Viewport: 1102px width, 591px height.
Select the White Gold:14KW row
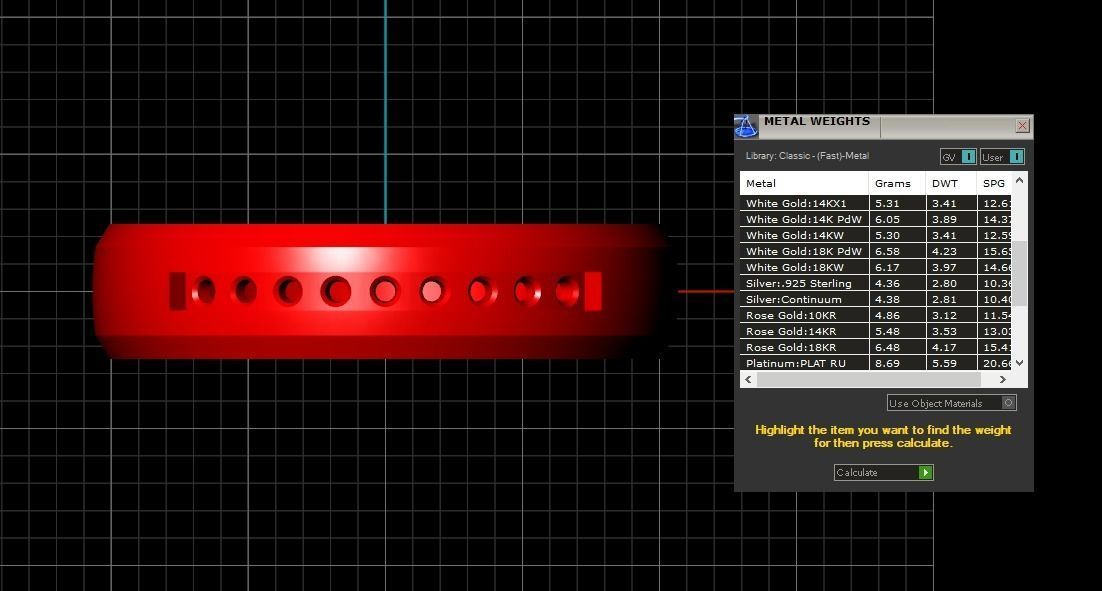(876, 235)
